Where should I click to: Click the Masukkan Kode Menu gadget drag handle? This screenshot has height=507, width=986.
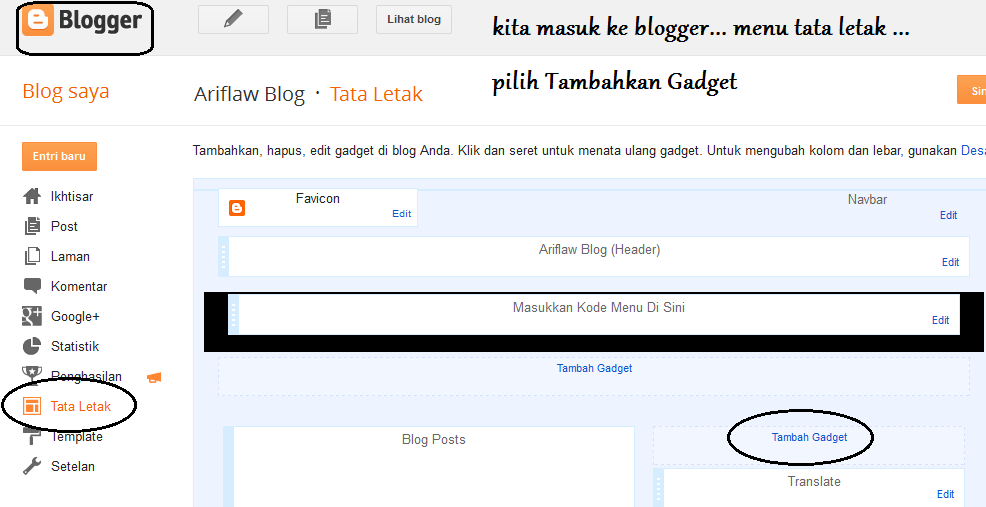click(233, 314)
